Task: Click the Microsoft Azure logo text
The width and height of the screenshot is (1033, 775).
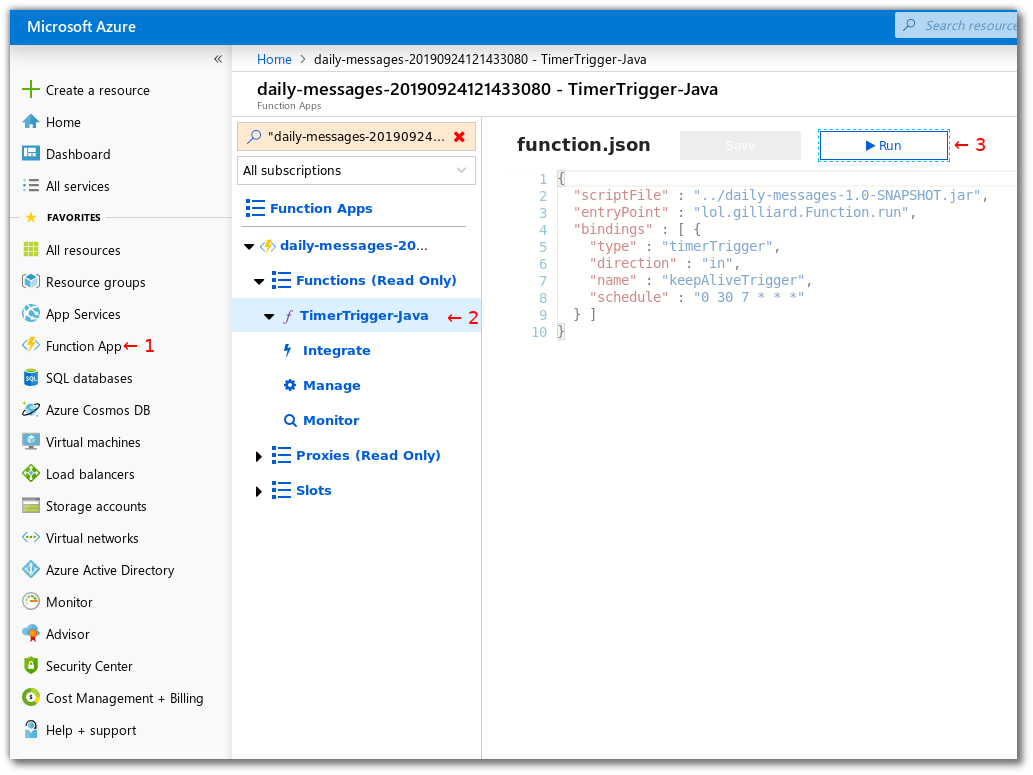Action: pos(81,26)
